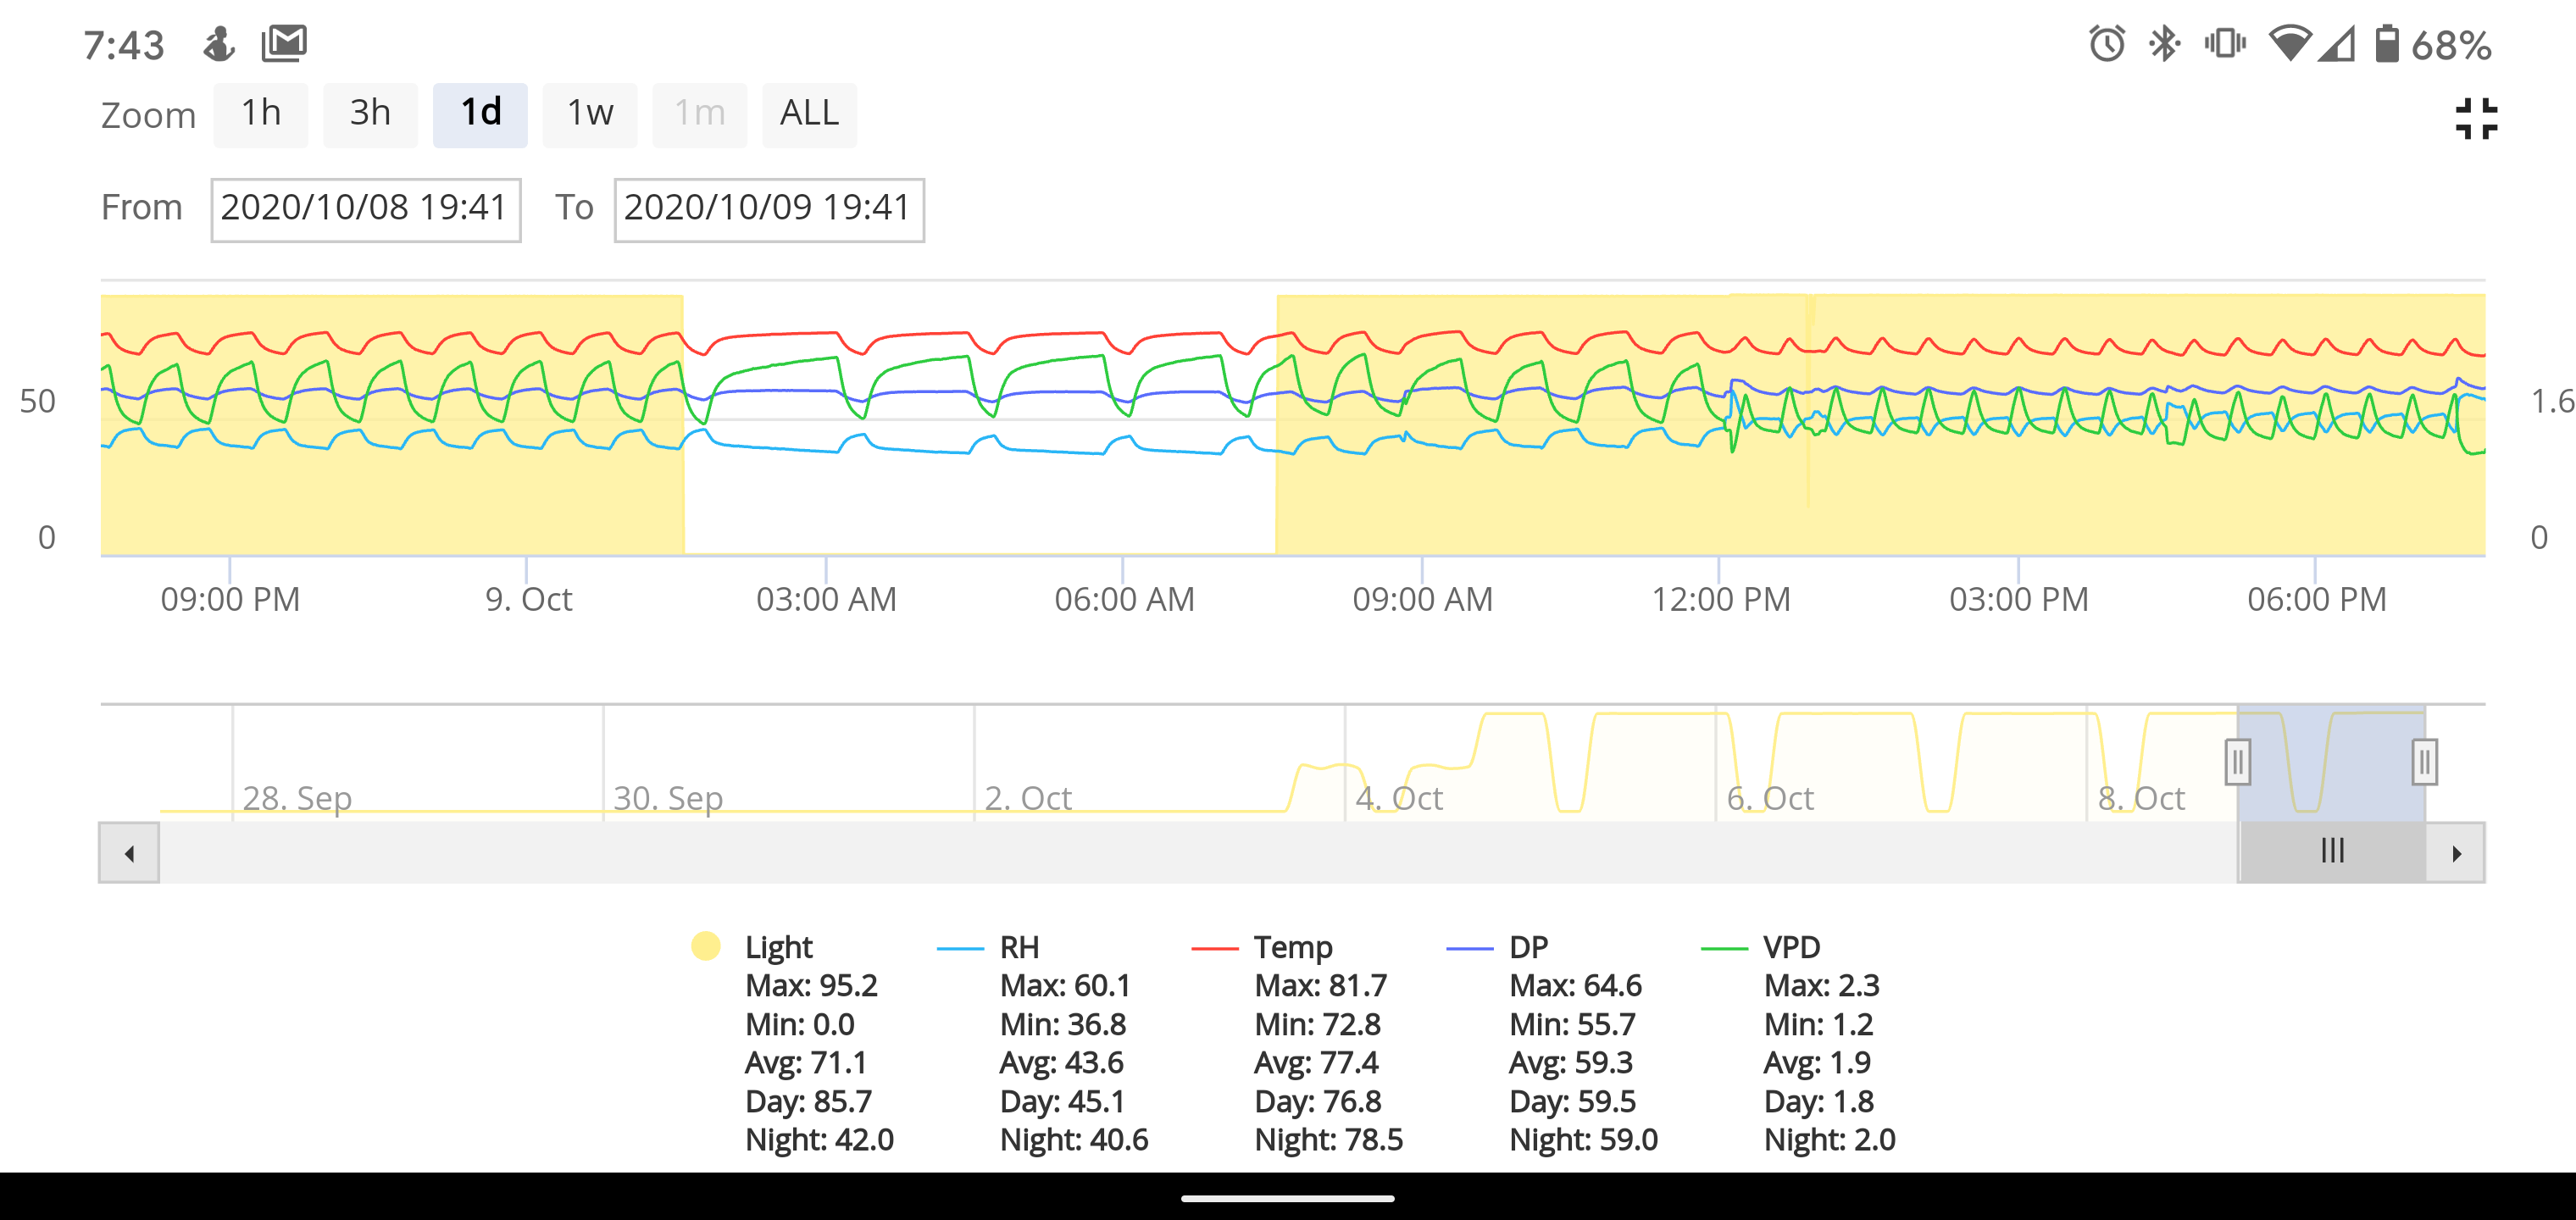Tap the Wi-Fi status icon
2576x1220 pixels.
click(x=2289, y=44)
